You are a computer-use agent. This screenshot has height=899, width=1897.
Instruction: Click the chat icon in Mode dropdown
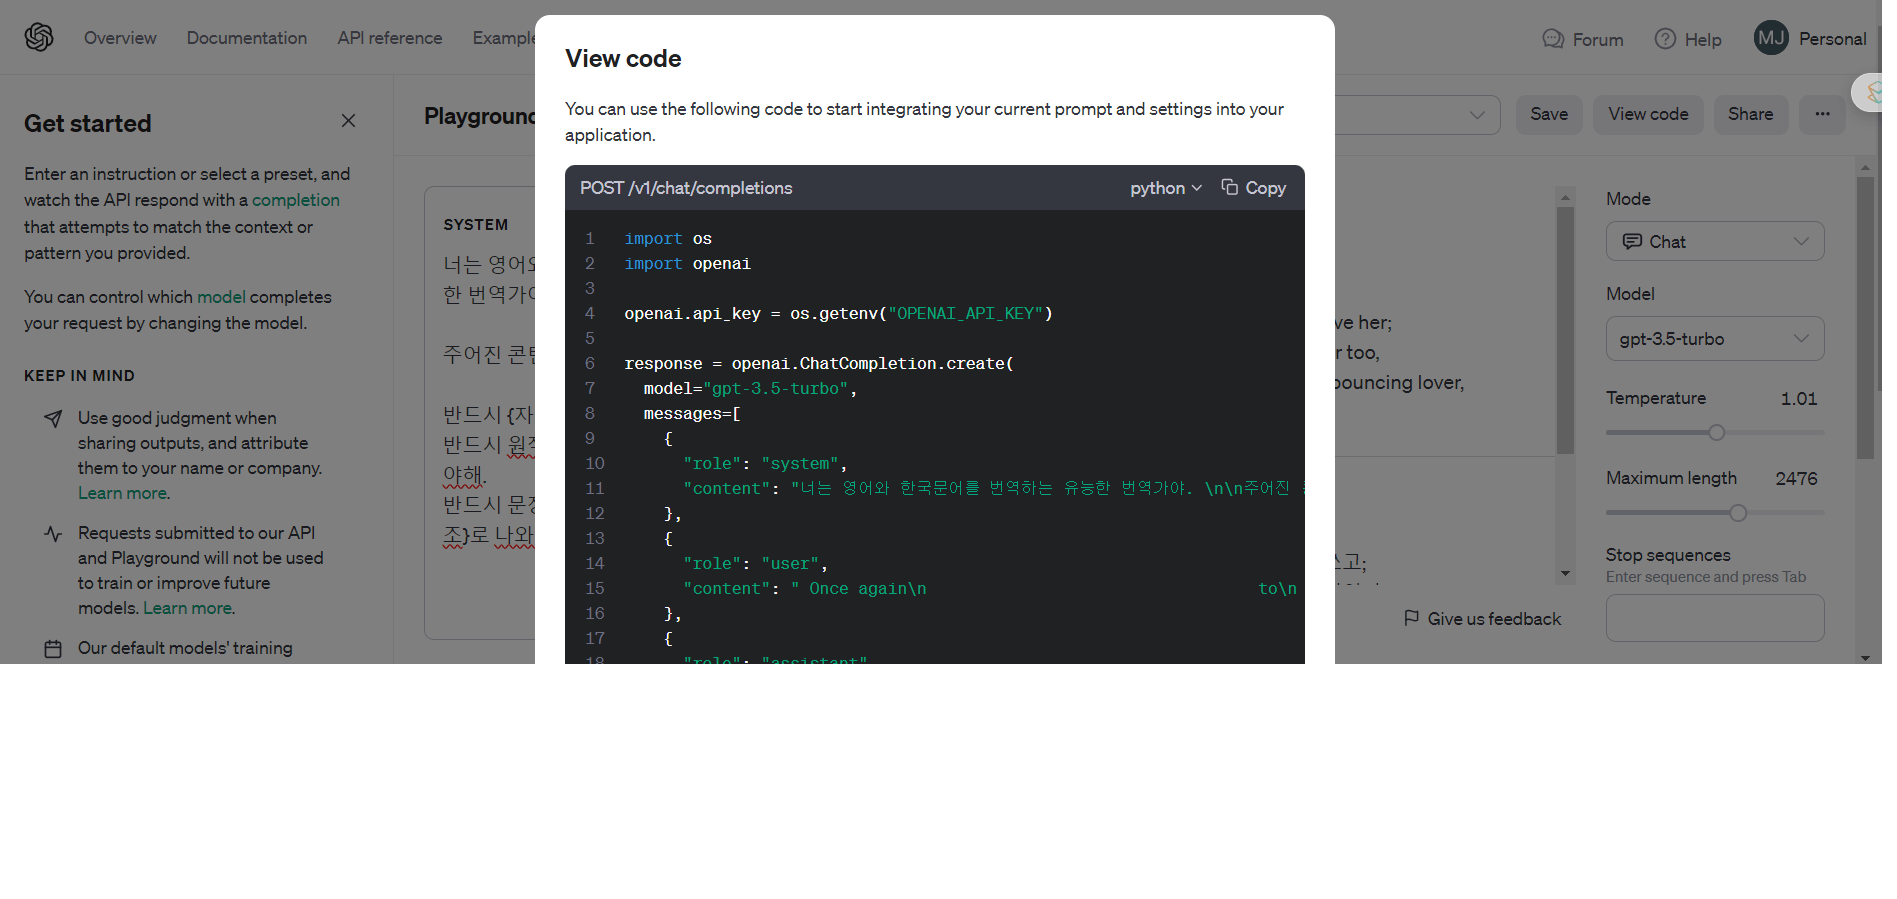pyautogui.click(x=1632, y=241)
